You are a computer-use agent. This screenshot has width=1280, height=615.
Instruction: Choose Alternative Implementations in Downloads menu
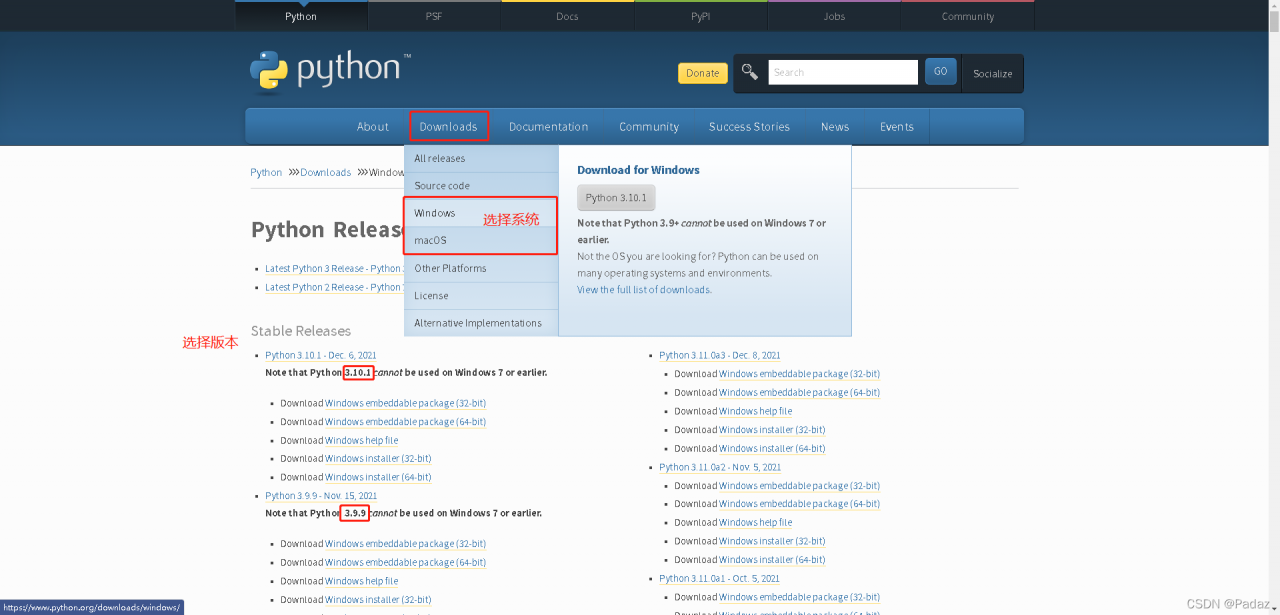(x=481, y=323)
